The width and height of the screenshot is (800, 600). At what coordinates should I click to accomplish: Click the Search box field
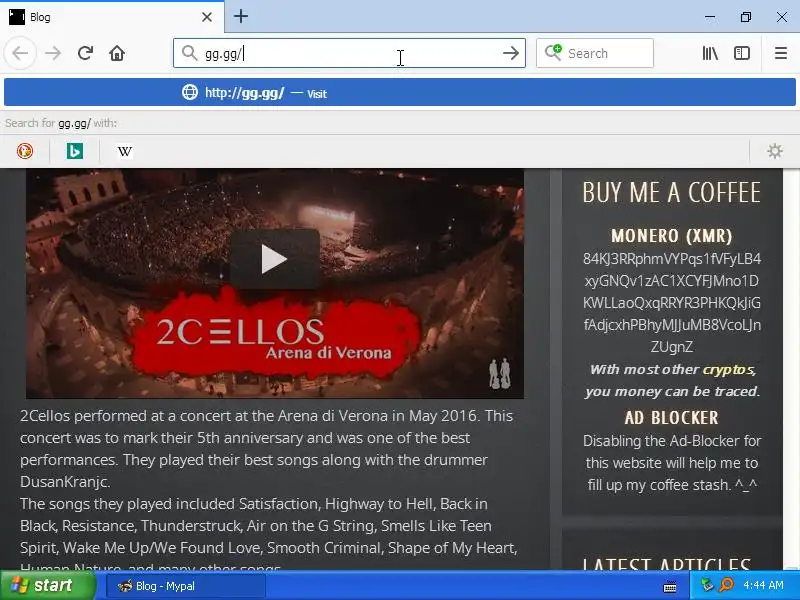pos(595,53)
